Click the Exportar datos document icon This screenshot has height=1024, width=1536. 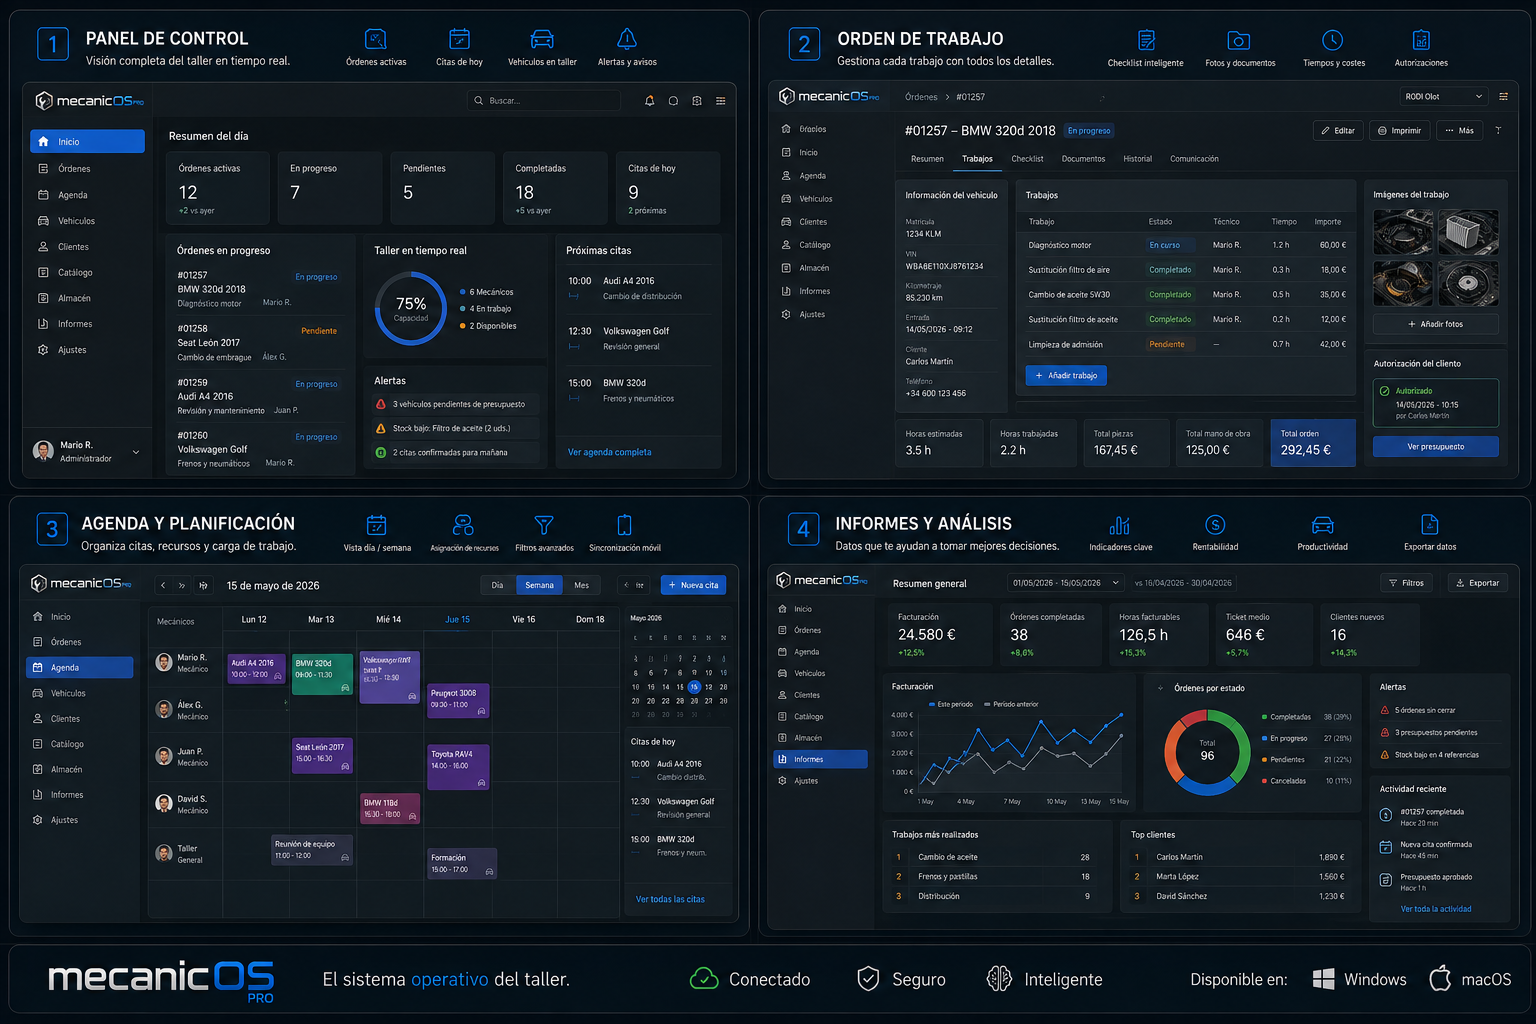1430,525
